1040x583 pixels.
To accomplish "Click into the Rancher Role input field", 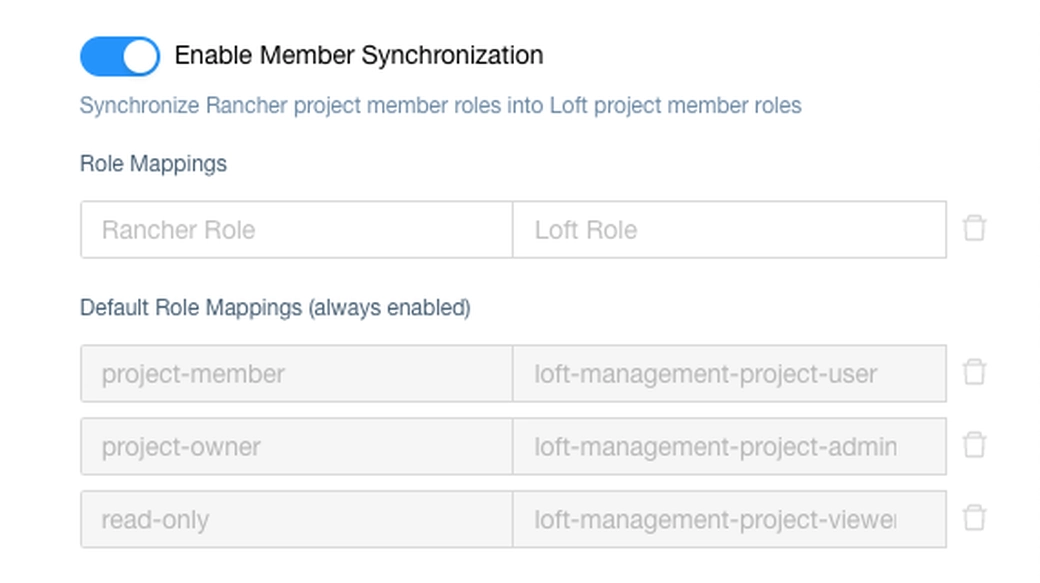I will pyautogui.click(x=296, y=230).
